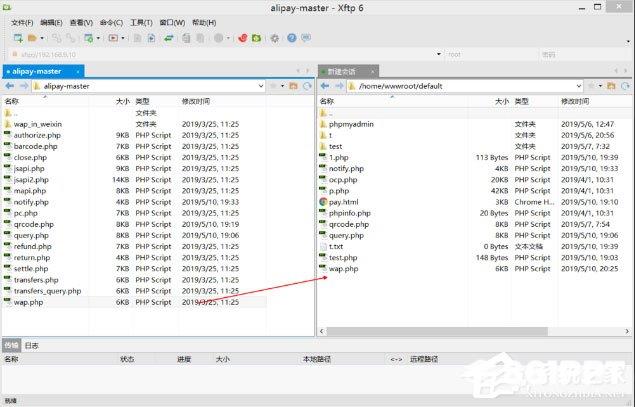Screen dimensions: 635x407
Task: Switch to the 日志 log tab
Action: pos(32,345)
